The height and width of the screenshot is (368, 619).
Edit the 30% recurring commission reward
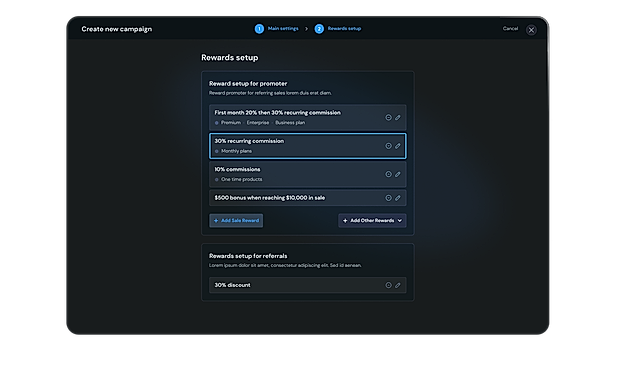[398, 146]
